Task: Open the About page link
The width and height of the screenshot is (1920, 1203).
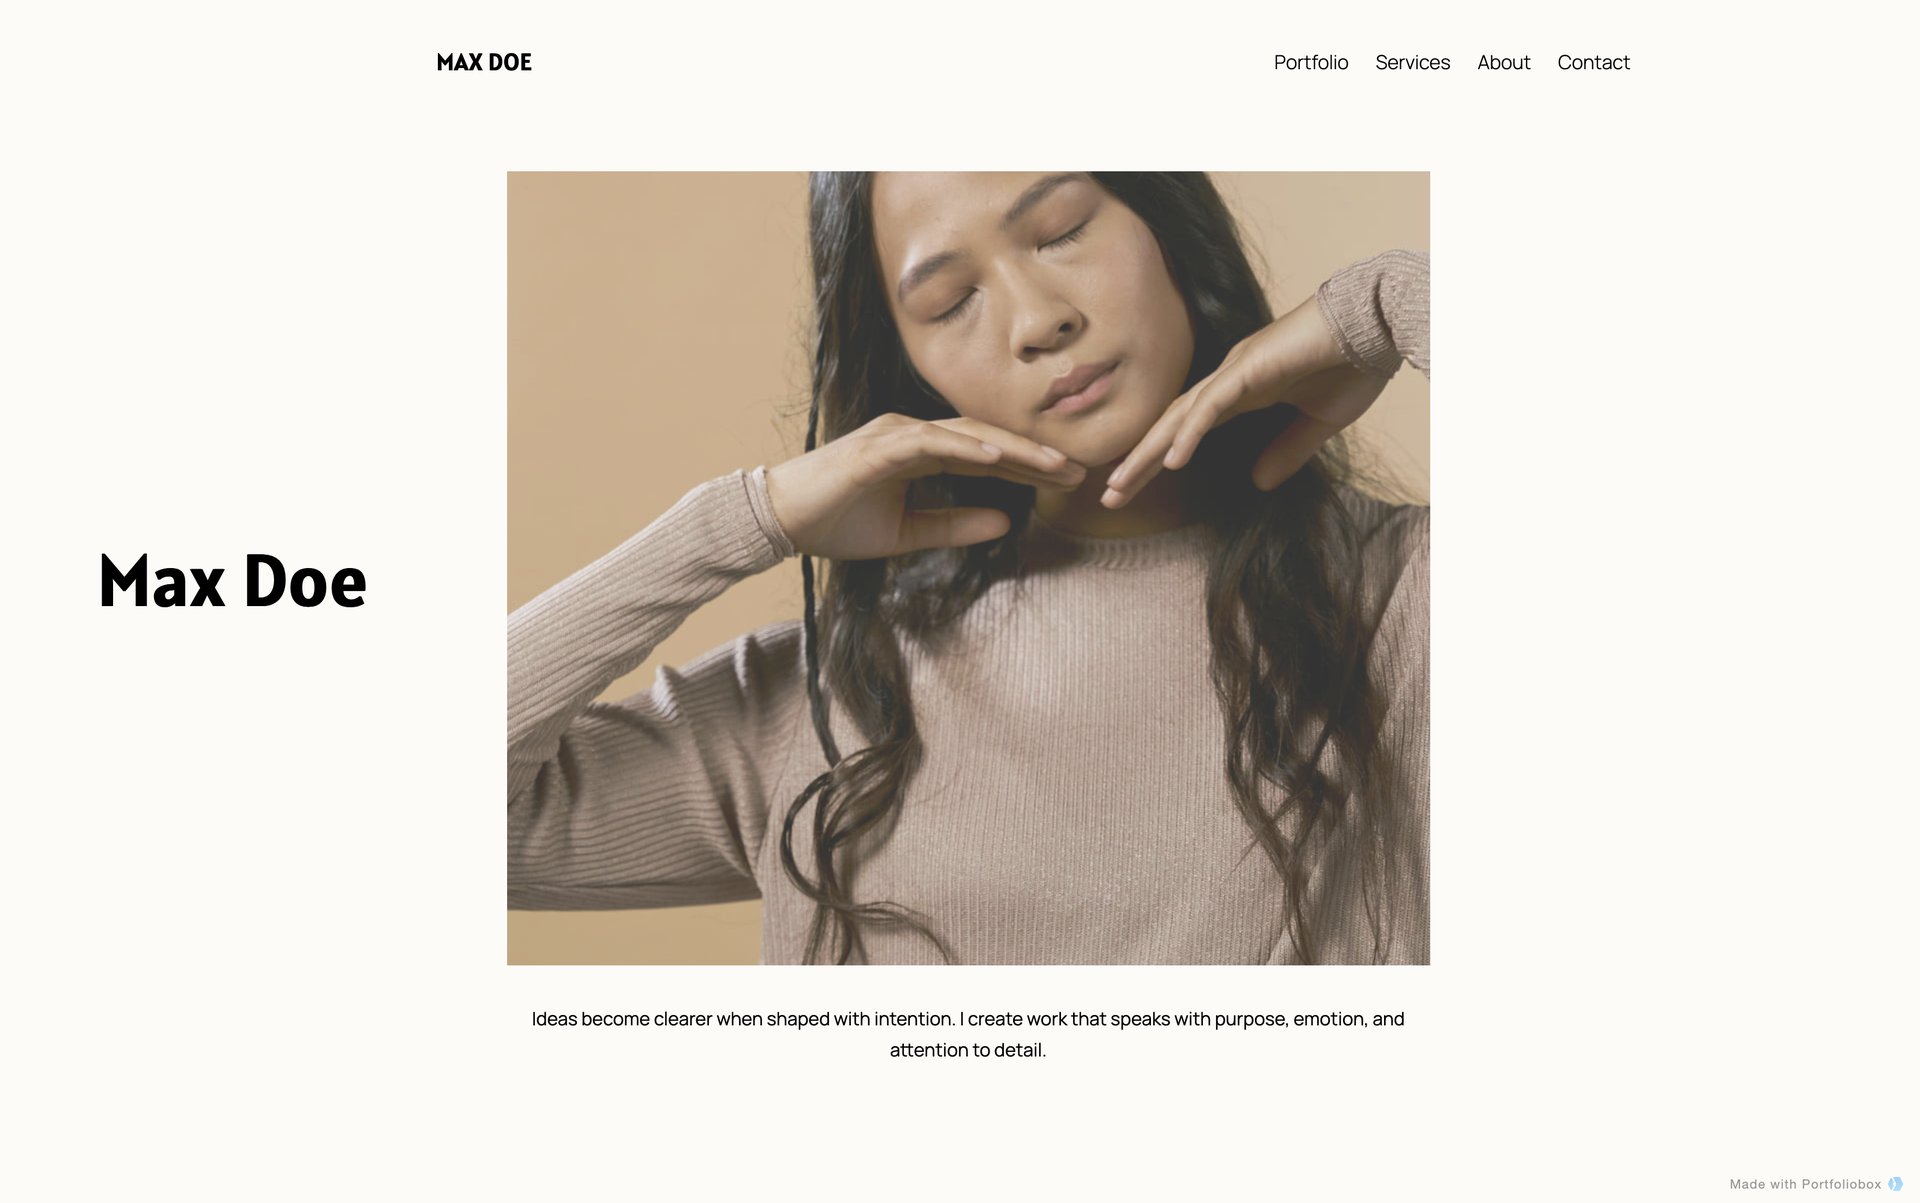Action: (x=1503, y=62)
